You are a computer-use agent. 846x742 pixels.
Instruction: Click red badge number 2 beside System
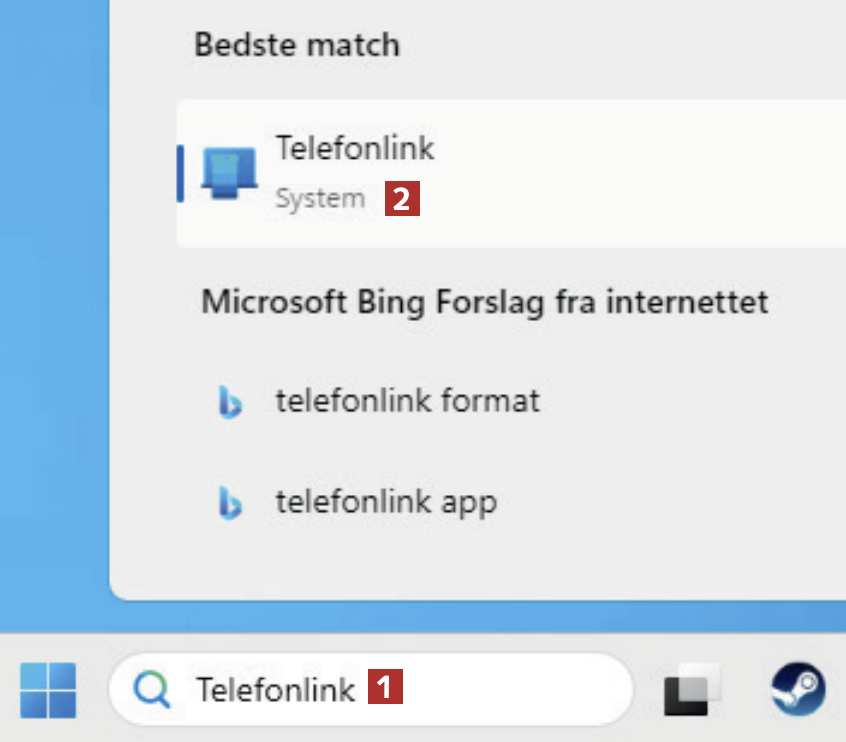click(402, 198)
